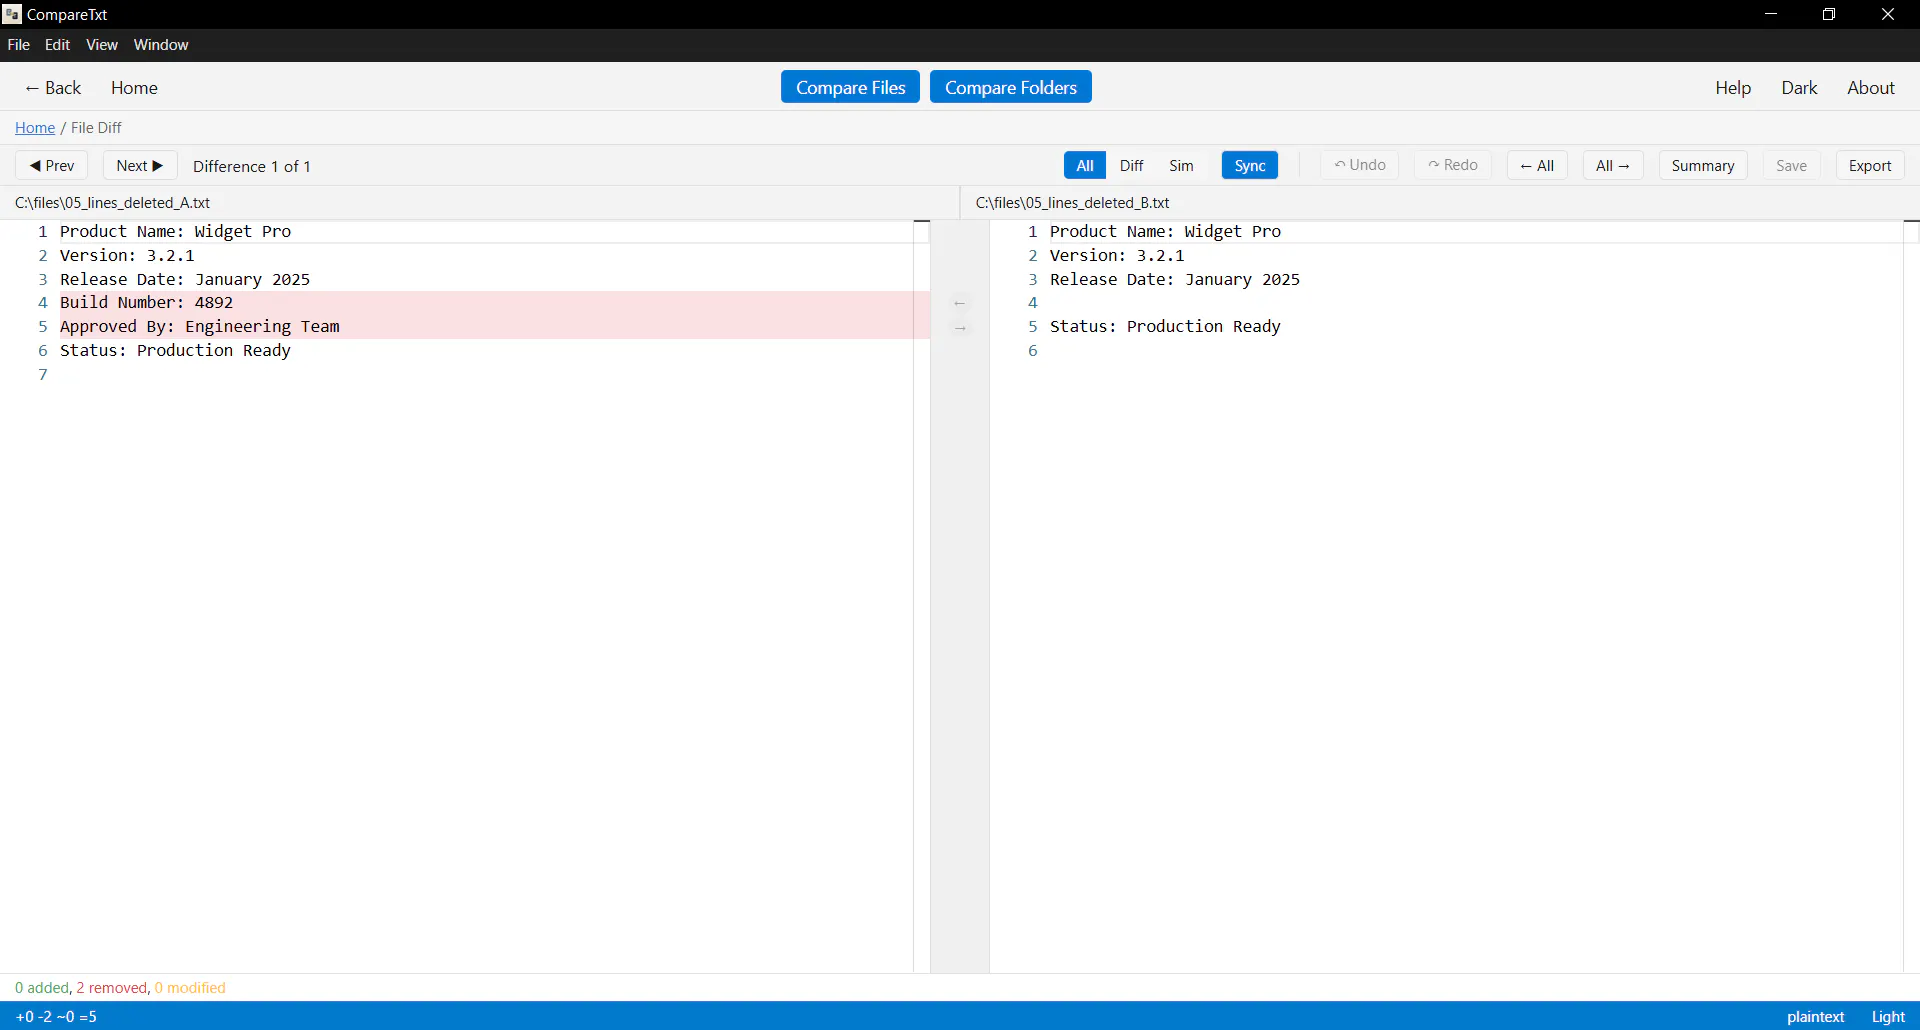Image resolution: width=1920 pixels, height=1030 pixels.
Task: Open Home from the top navigation
Action: coord(134,88)
